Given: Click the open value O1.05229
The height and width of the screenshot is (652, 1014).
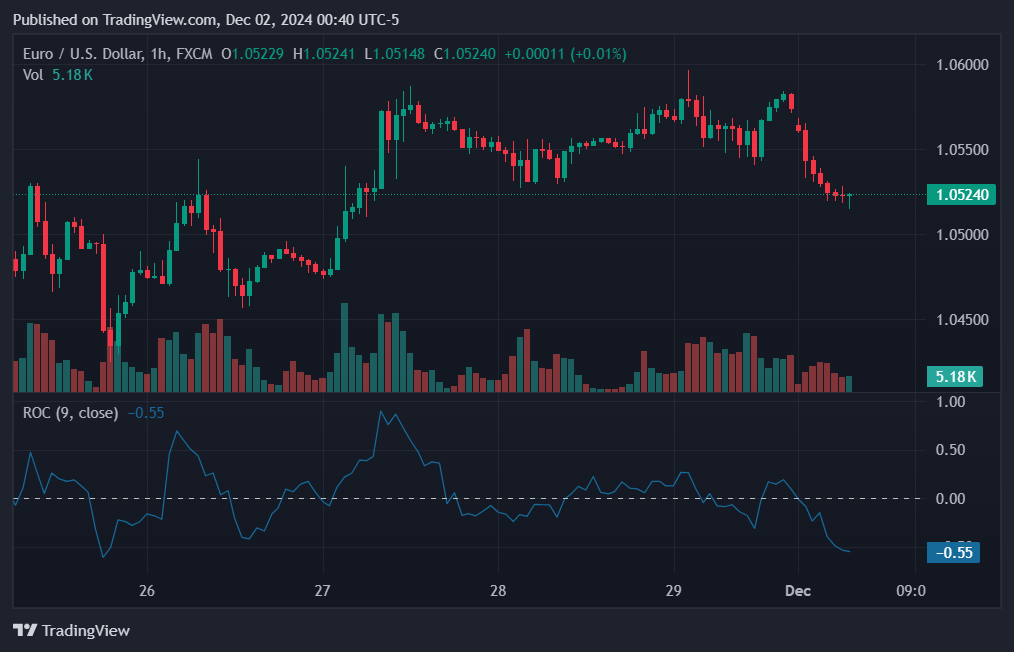Looking at the screenshot, I should tap(252, 54).
